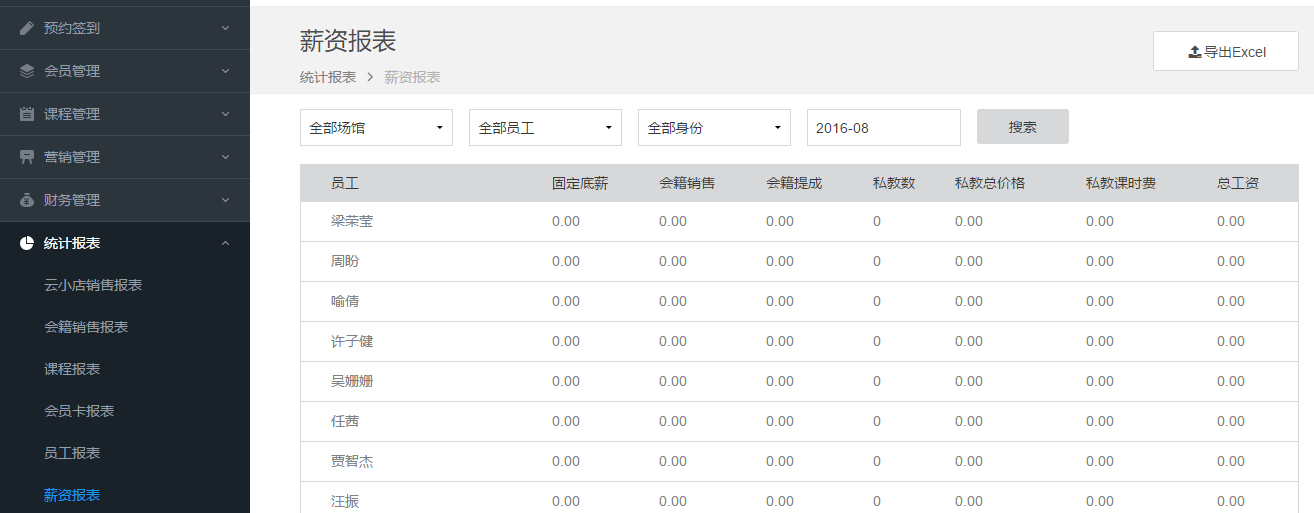
Task: Open the 会员管理 sidebar menu
Action: coord(125,71)
